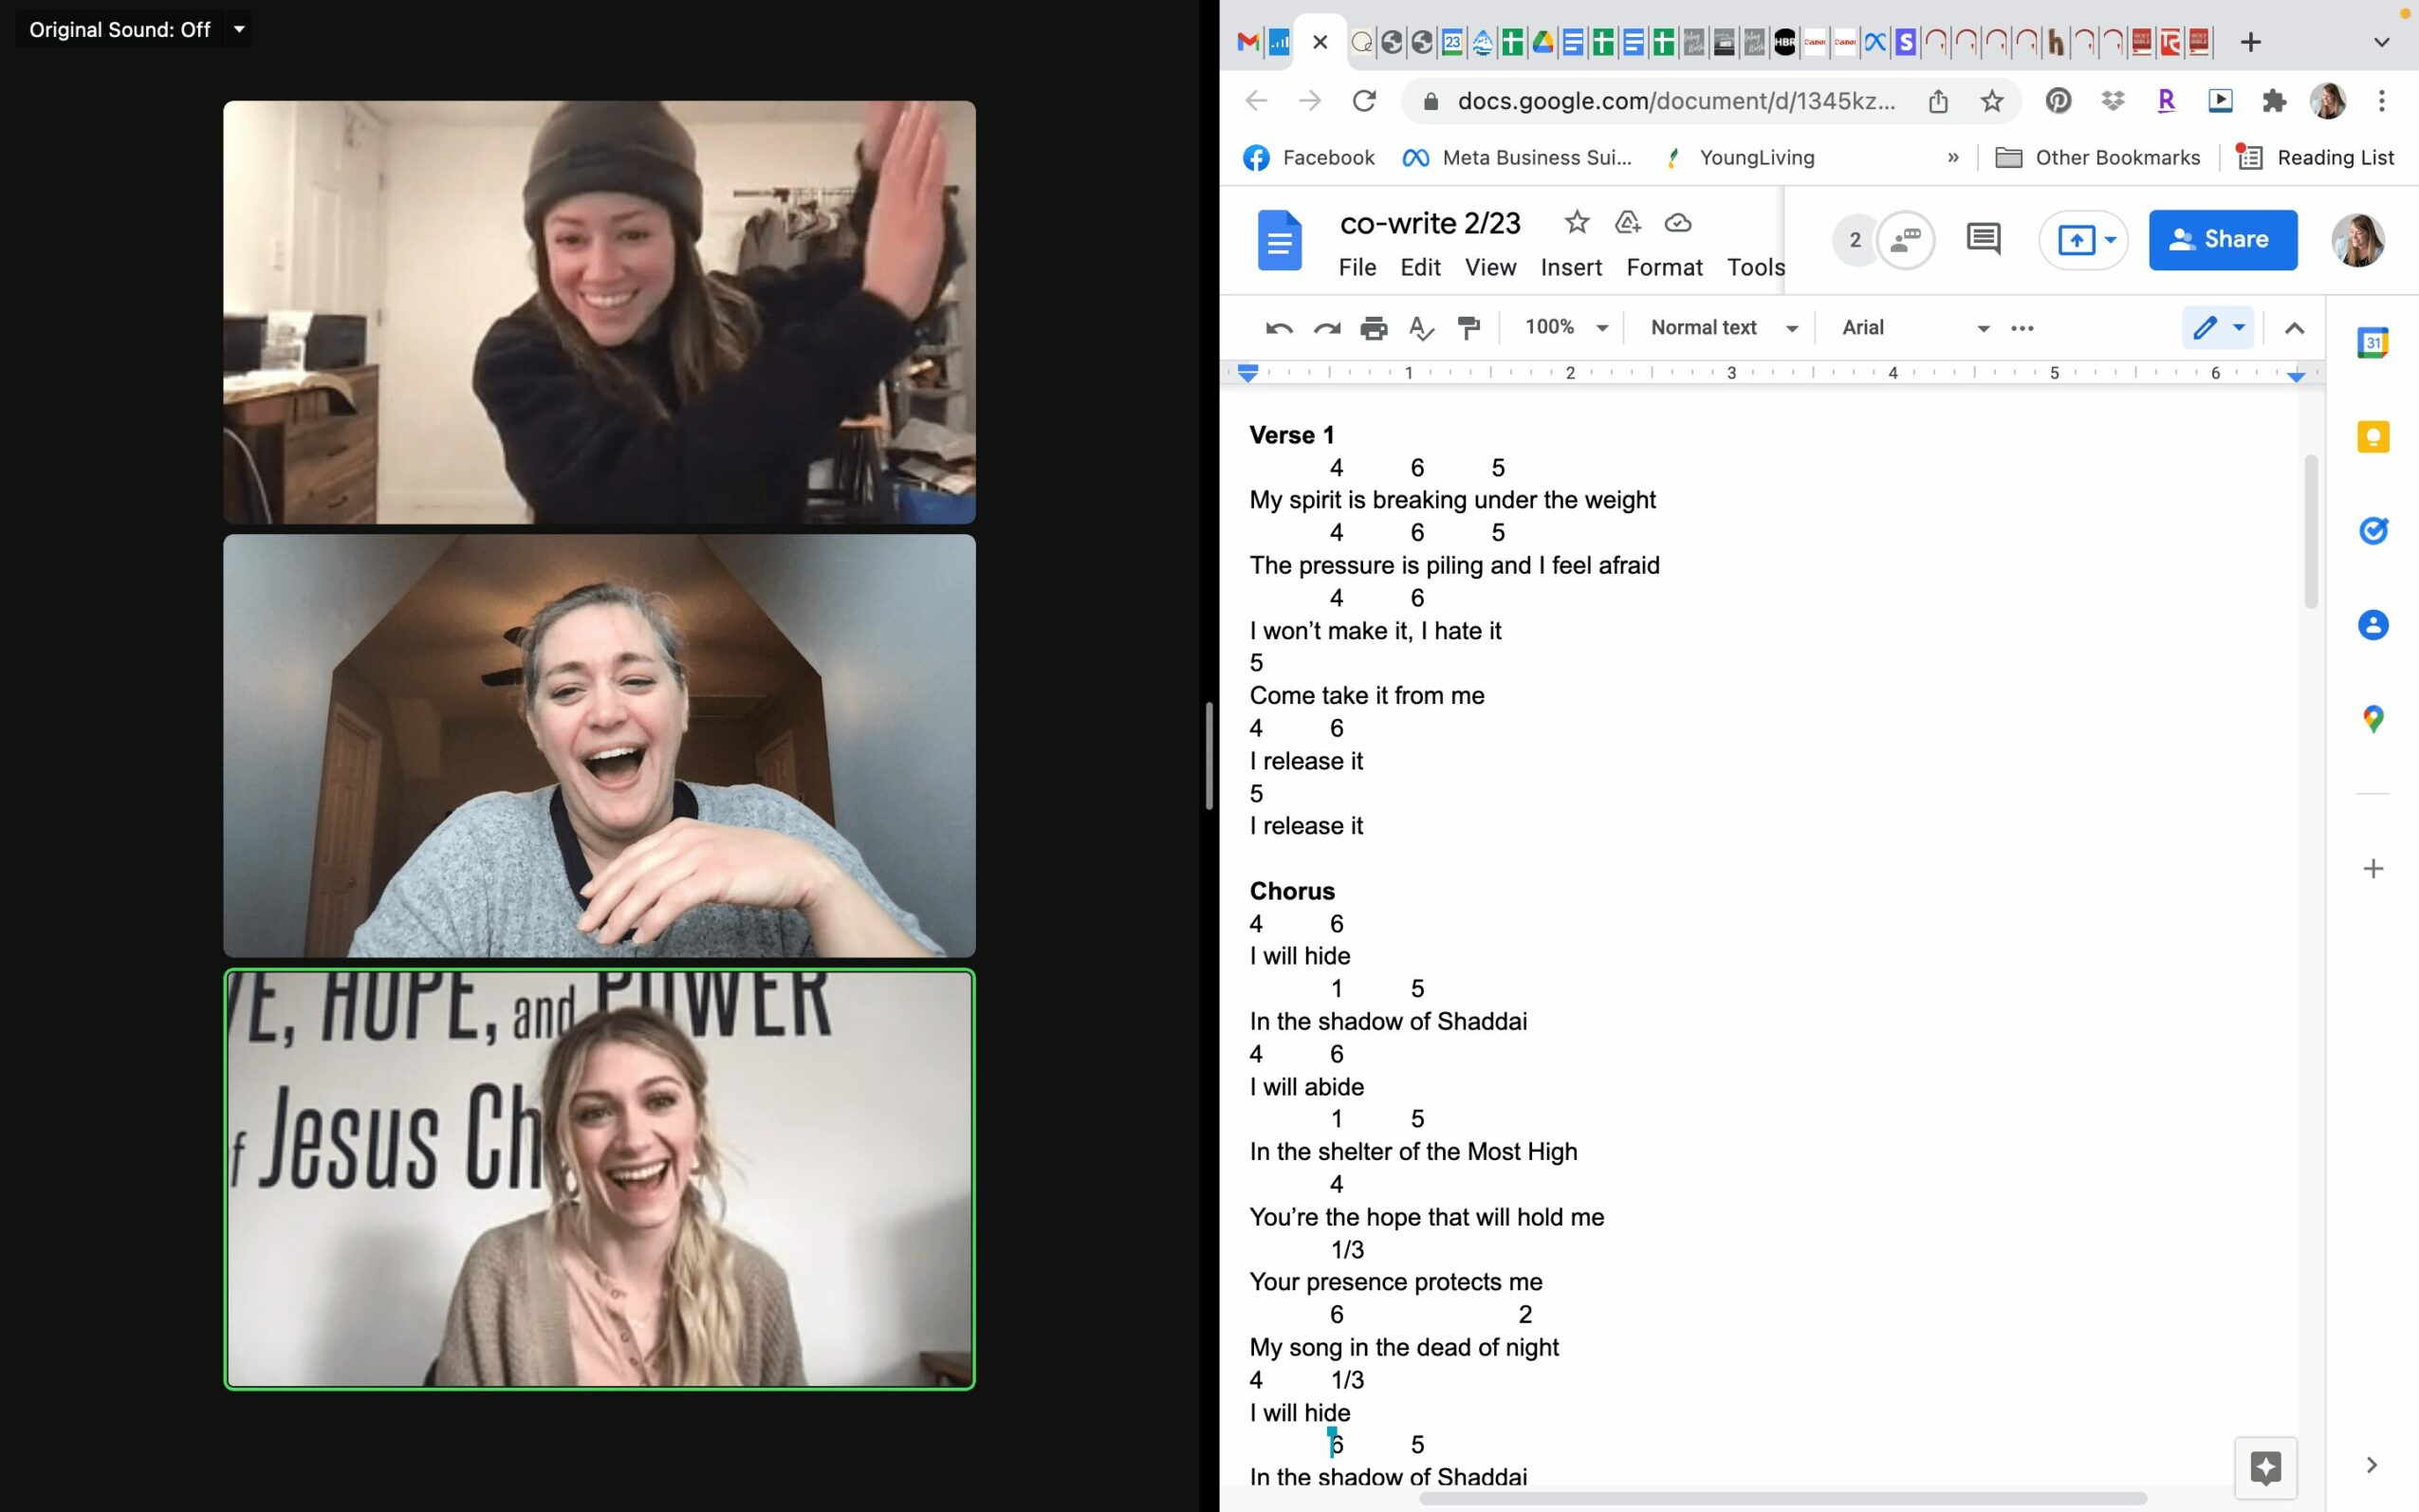
Task: Open a new Chrome tab
Action: (2250, 42)
